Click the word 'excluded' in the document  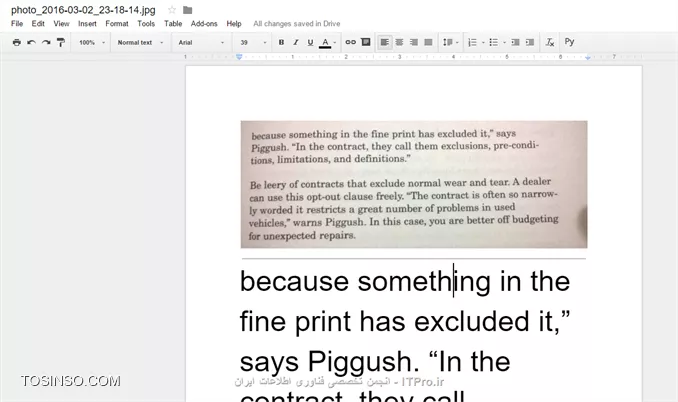pyautogui.click(x=472, y=322)
